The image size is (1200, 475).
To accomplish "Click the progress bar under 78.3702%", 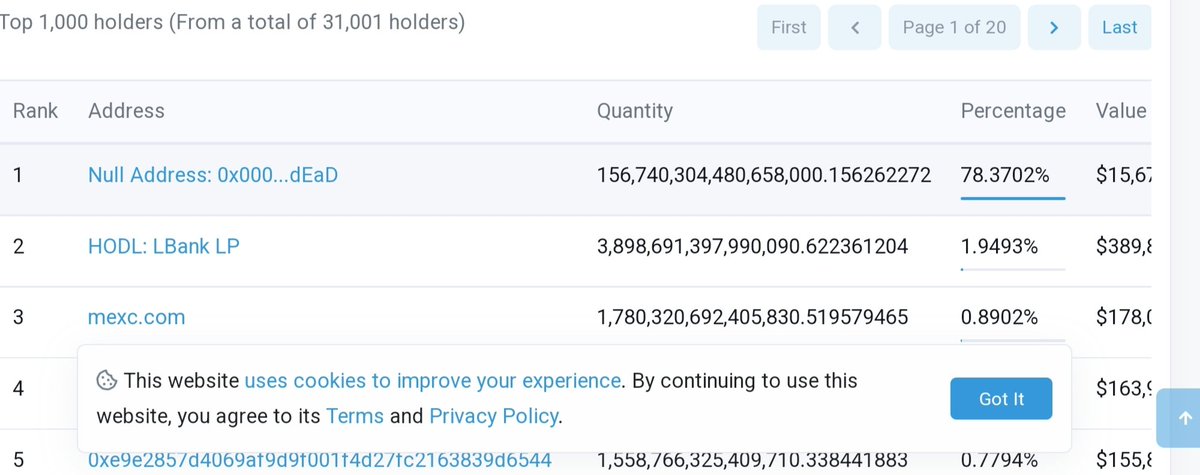I will 1013,198.
